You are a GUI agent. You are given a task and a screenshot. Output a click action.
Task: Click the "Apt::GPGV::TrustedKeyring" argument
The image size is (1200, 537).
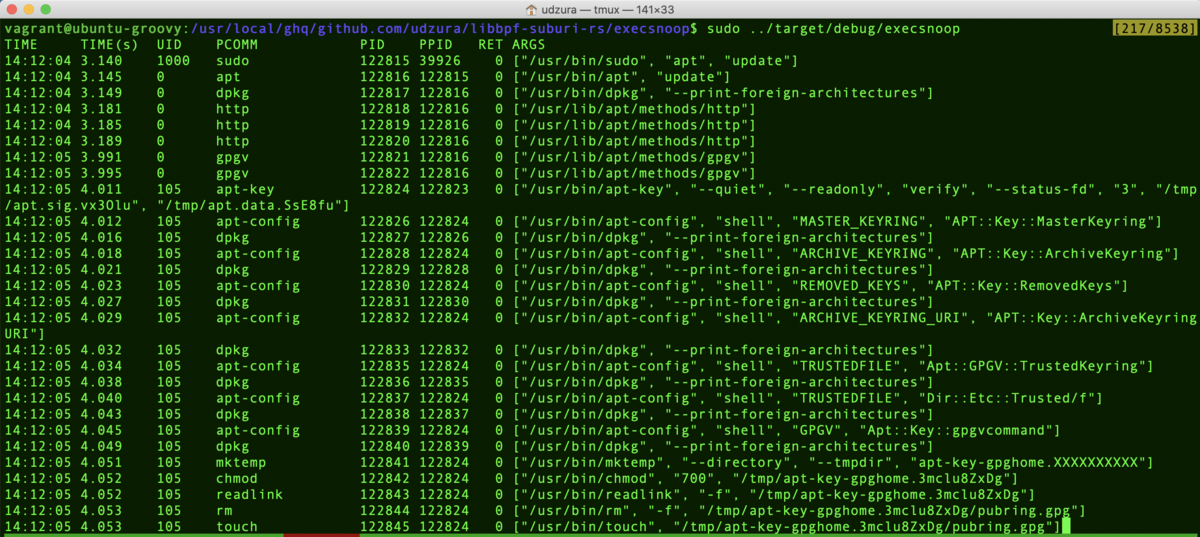(1030, 365)
